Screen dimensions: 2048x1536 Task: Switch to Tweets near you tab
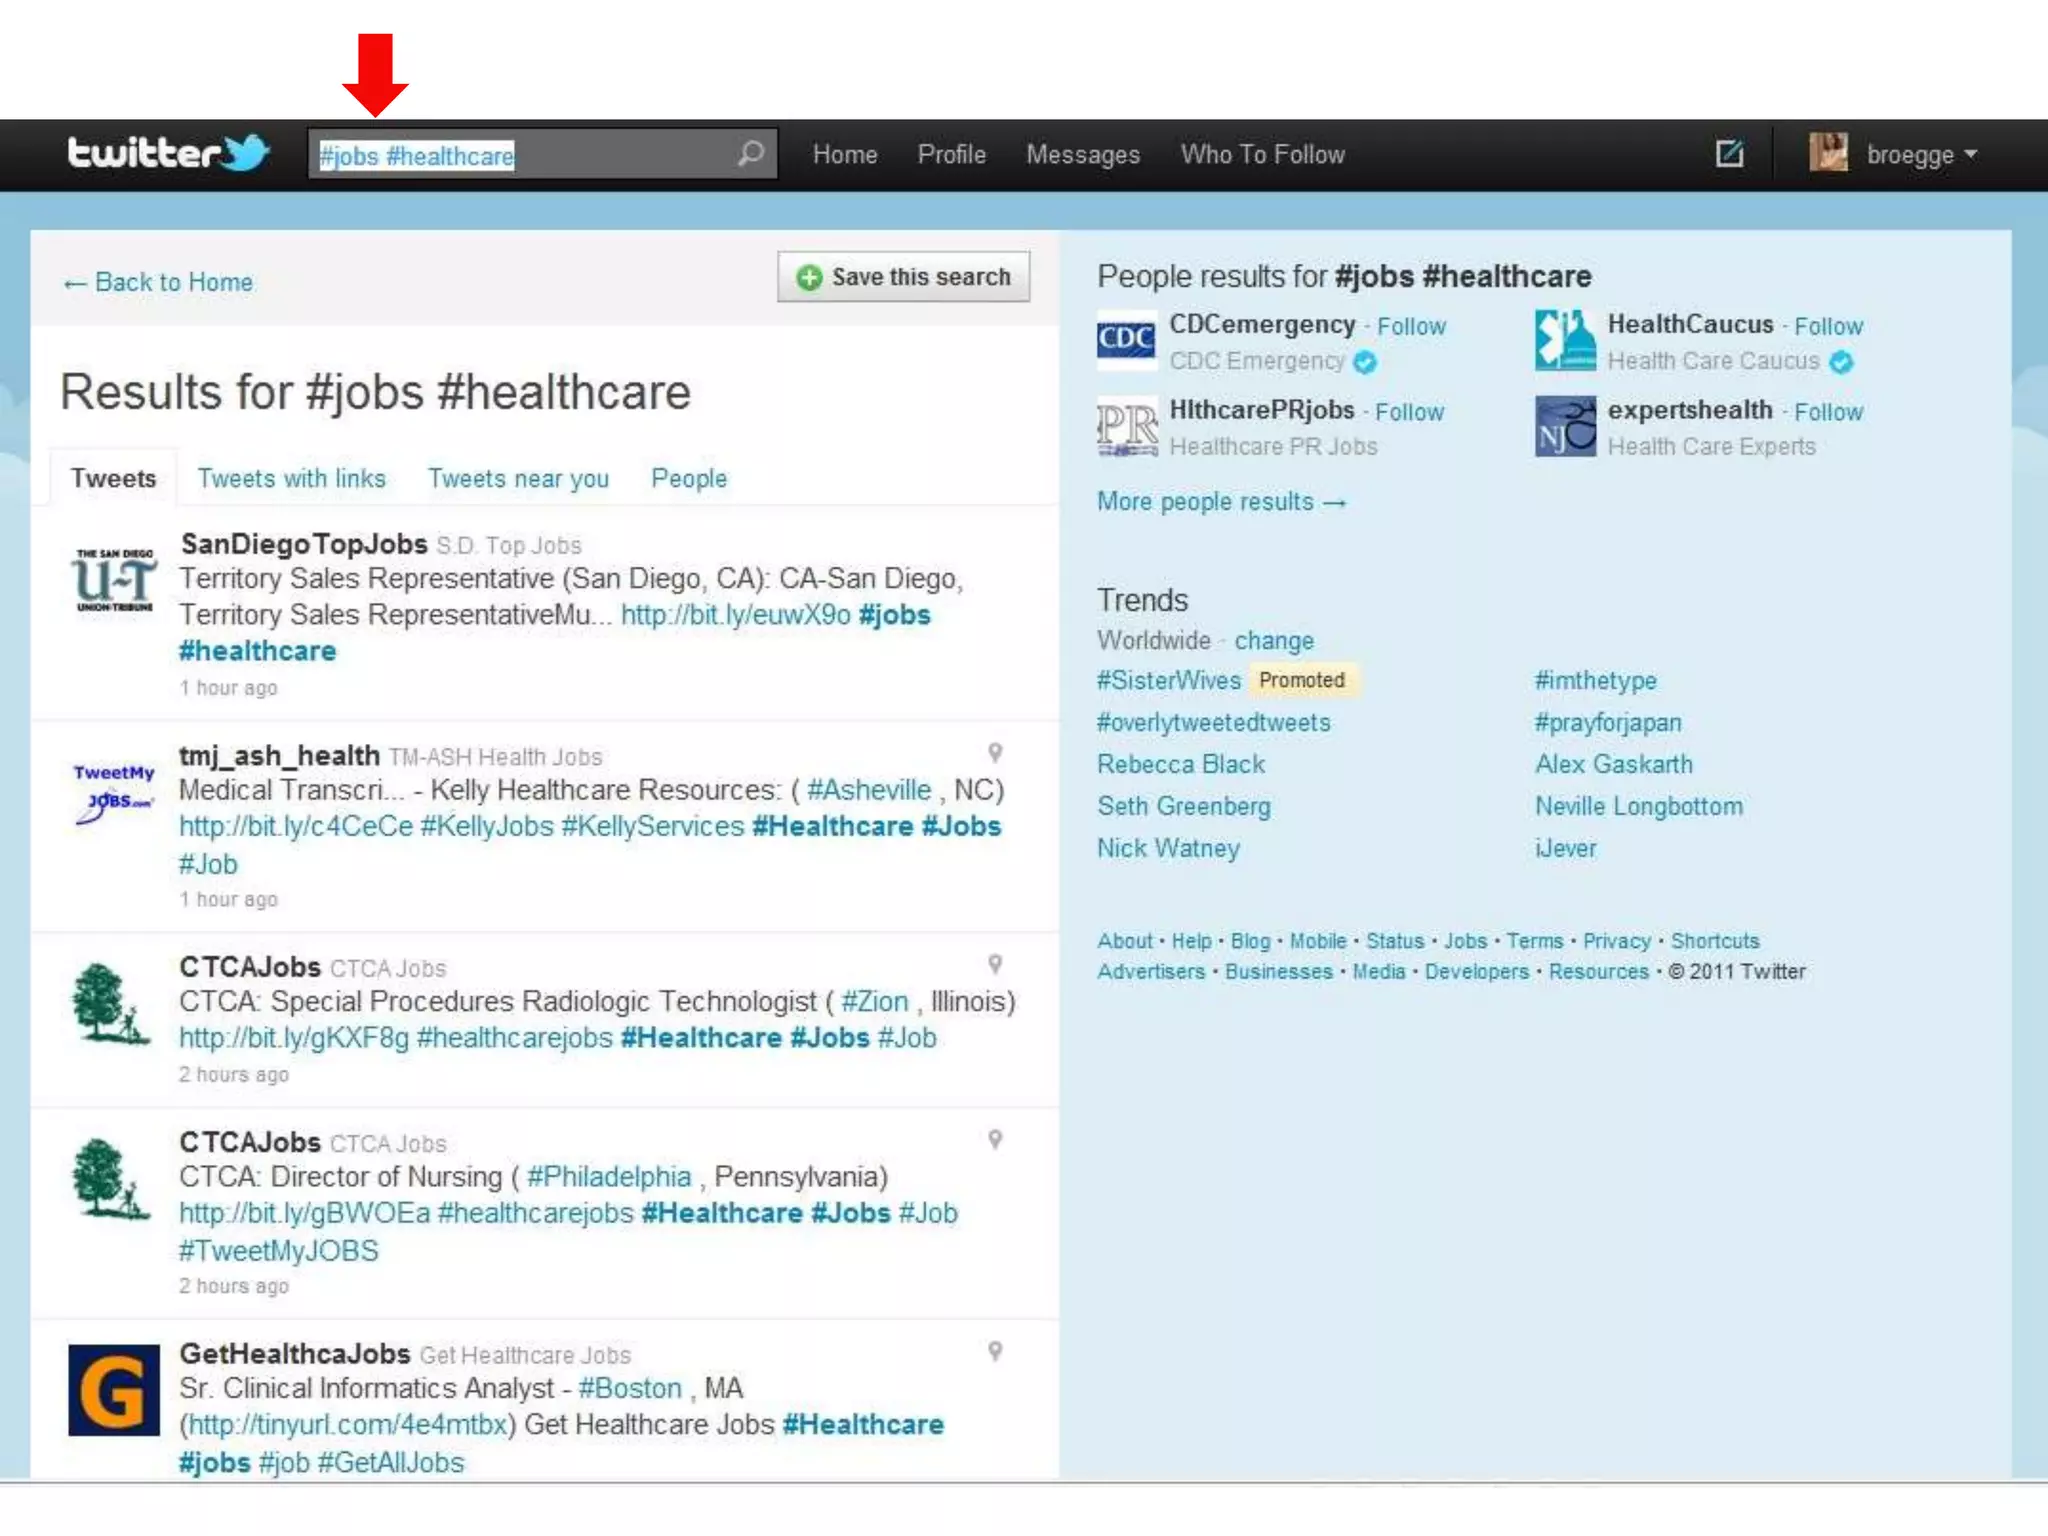pos(519,479)
